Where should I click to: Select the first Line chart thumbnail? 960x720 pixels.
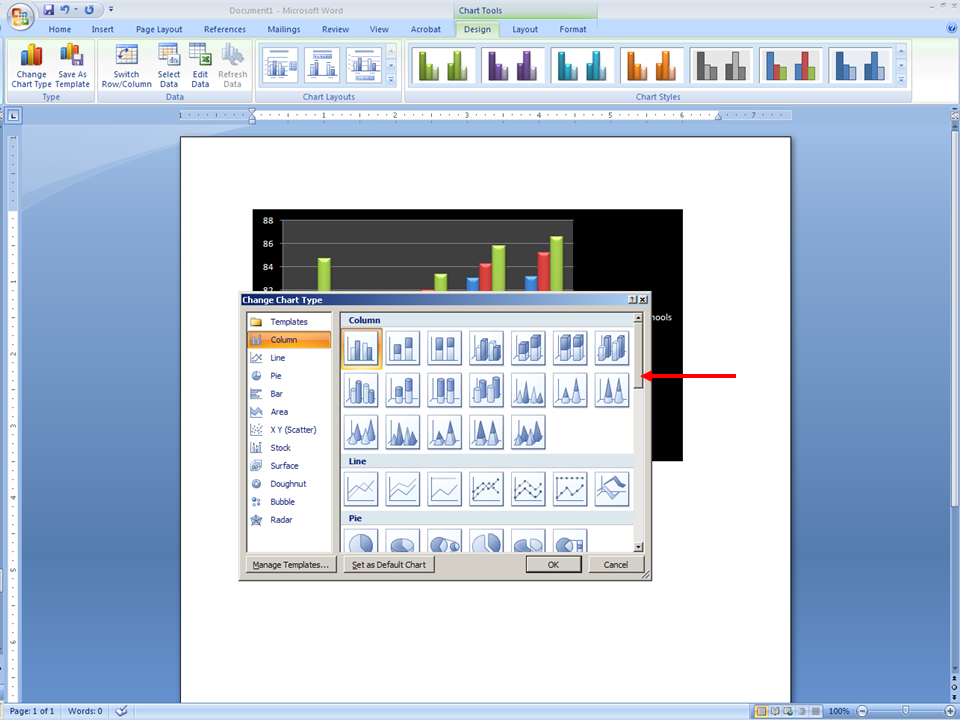361,489
